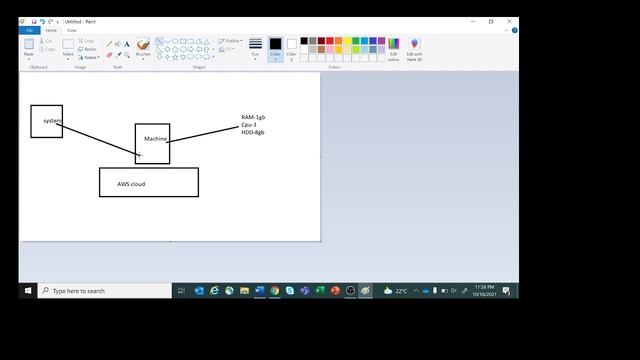Select the Diamond shape
Image resolution: width=640 pixels, height=360 pixels.
point(167,49)
